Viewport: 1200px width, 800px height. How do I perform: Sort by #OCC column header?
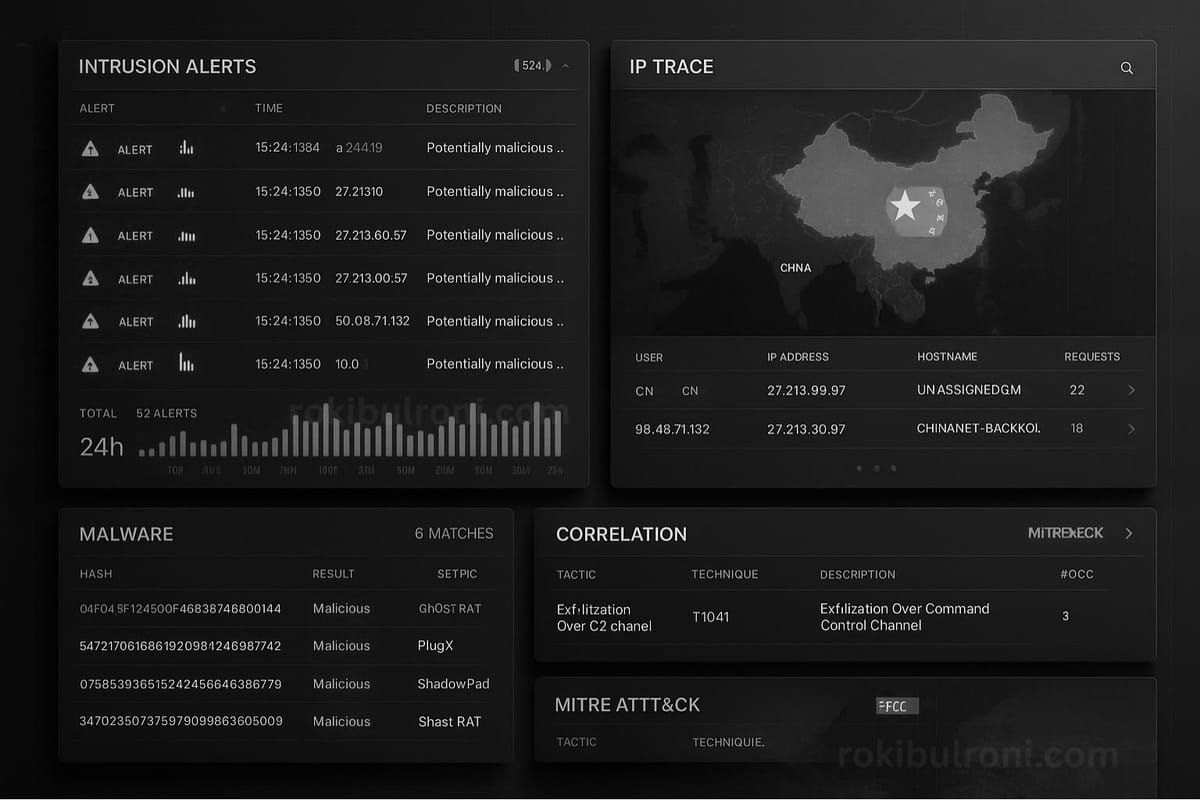click(x=1077, y=574)
